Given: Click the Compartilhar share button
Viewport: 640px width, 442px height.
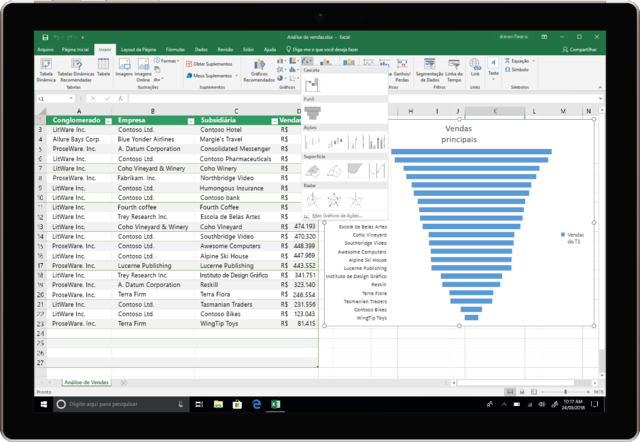Looking at the screenshot, I should [x=580, y=49].
